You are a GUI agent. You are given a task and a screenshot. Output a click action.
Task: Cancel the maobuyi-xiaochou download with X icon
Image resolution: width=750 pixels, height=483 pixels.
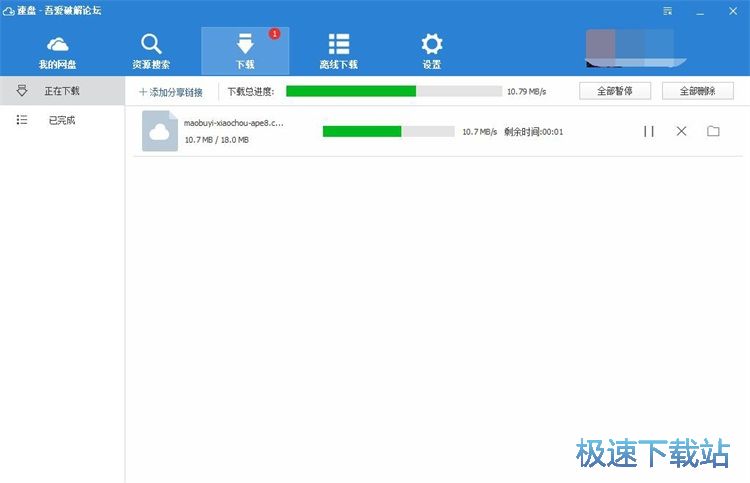[x=681, y=131]
